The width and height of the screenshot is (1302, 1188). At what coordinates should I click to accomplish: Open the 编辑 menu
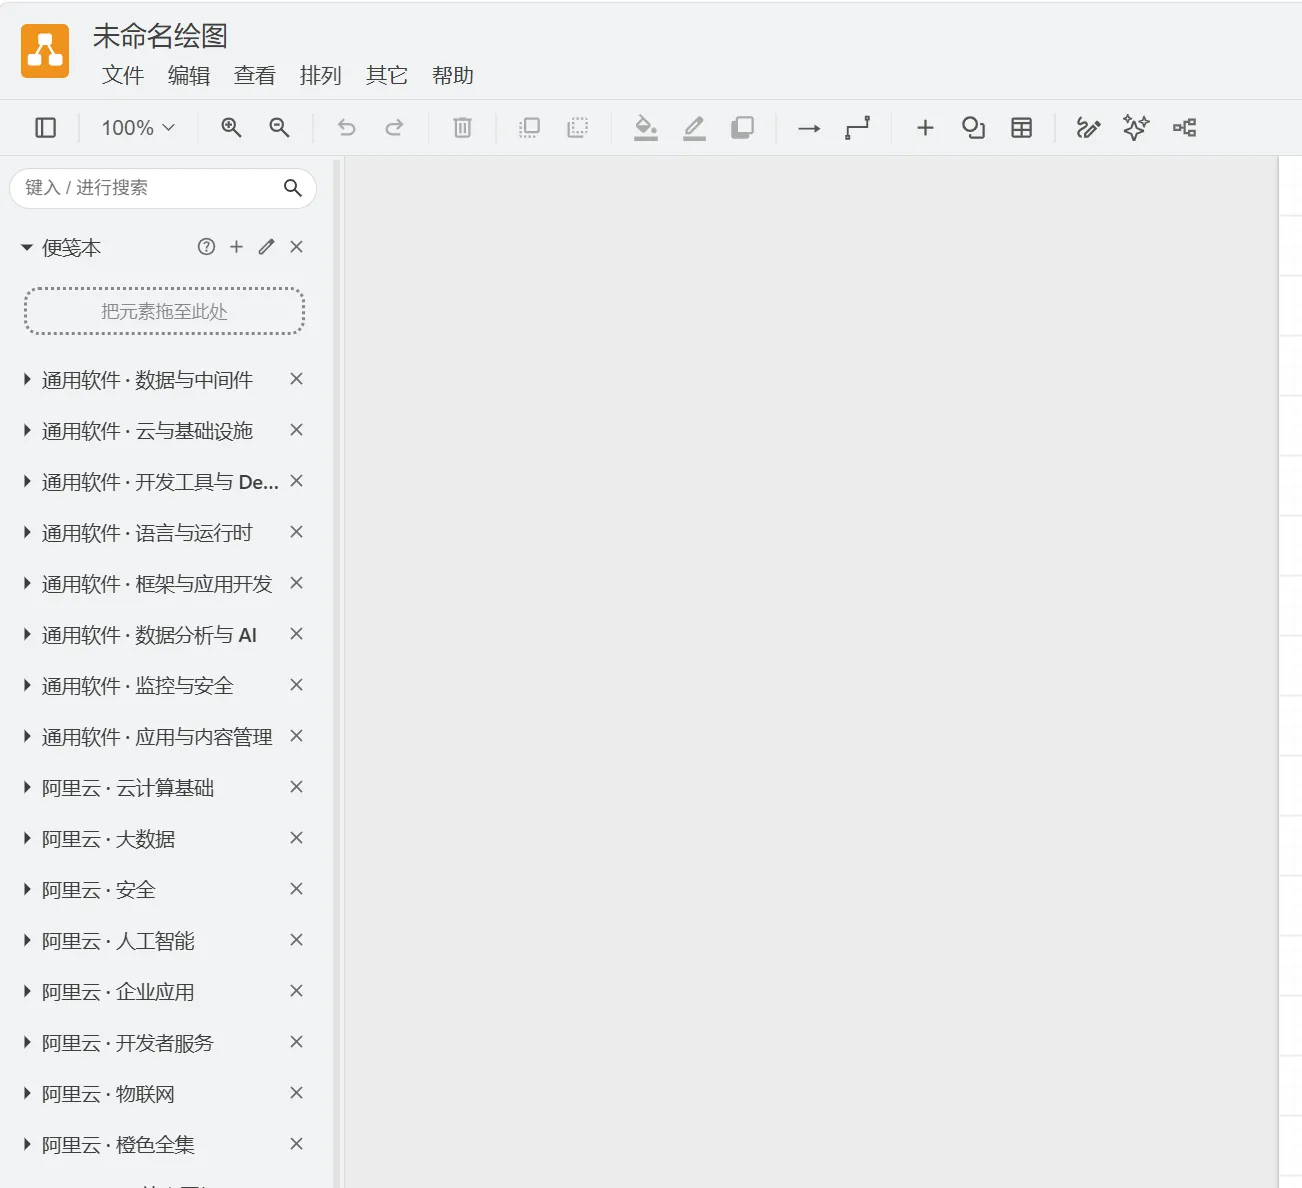click(x=189, y=75)
